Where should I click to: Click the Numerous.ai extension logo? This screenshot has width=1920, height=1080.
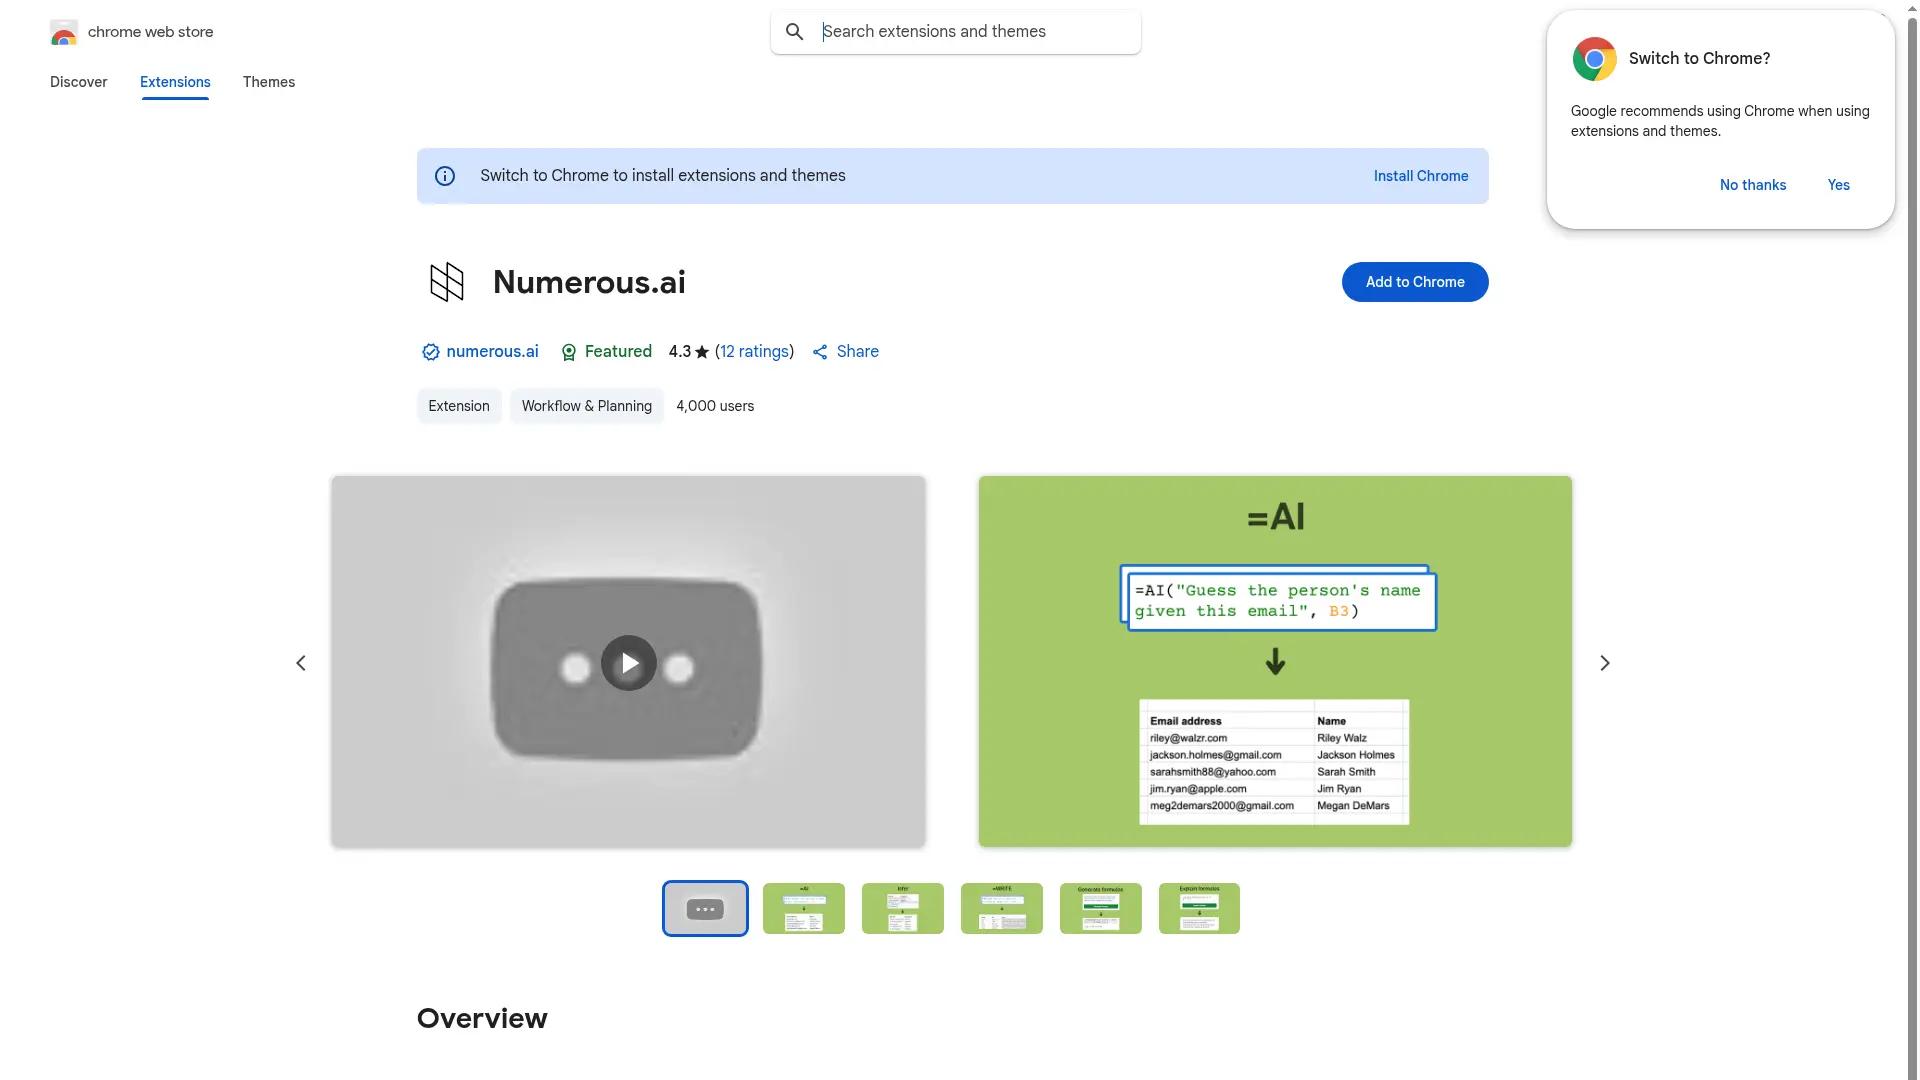pyautogui.click(x=446, y=282)
